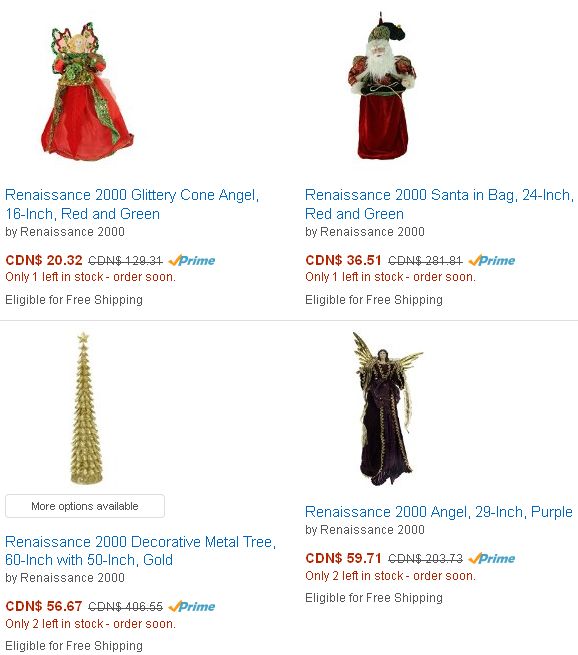The height and width of the screenshot is (655, 578).
Task: Open Decorative Metal Tree 60-Inch title link
Action: [x=140, y=551]
